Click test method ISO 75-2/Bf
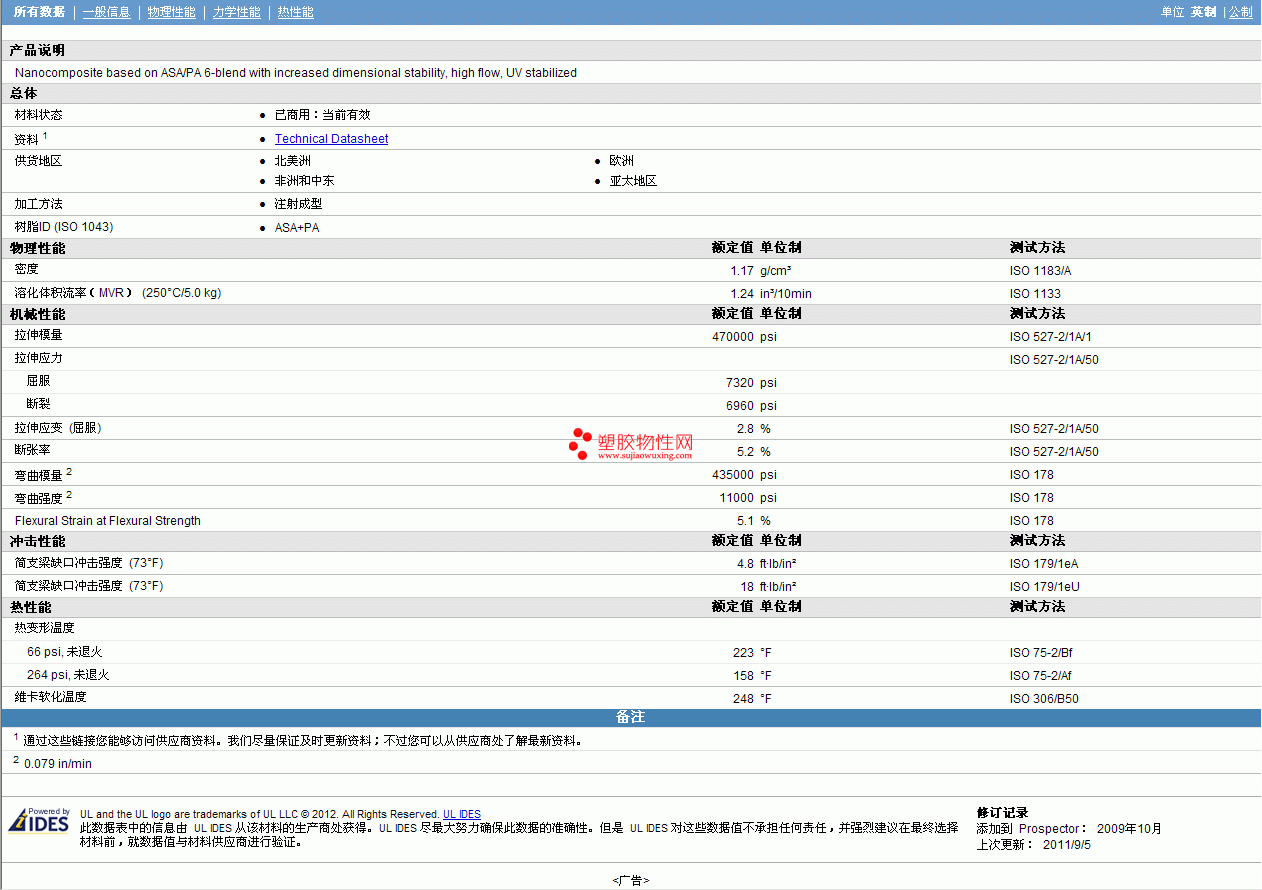The image size is (1262, 890). (1041, 653)
